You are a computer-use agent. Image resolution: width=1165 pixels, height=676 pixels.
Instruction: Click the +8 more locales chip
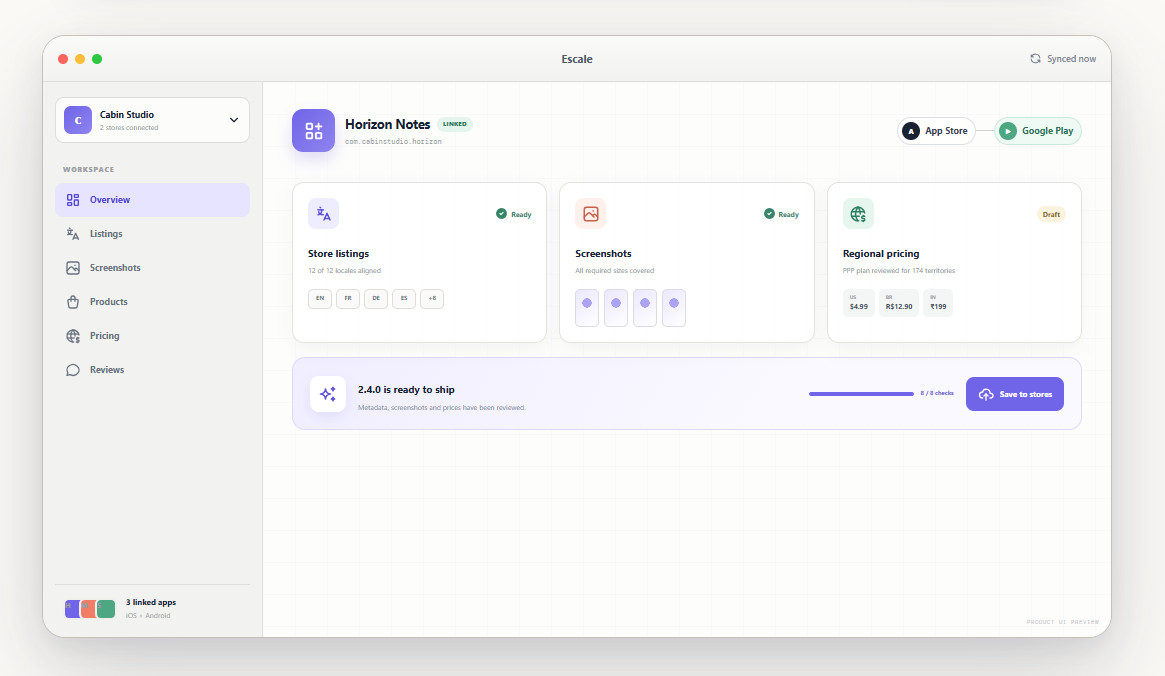(432, 299)
